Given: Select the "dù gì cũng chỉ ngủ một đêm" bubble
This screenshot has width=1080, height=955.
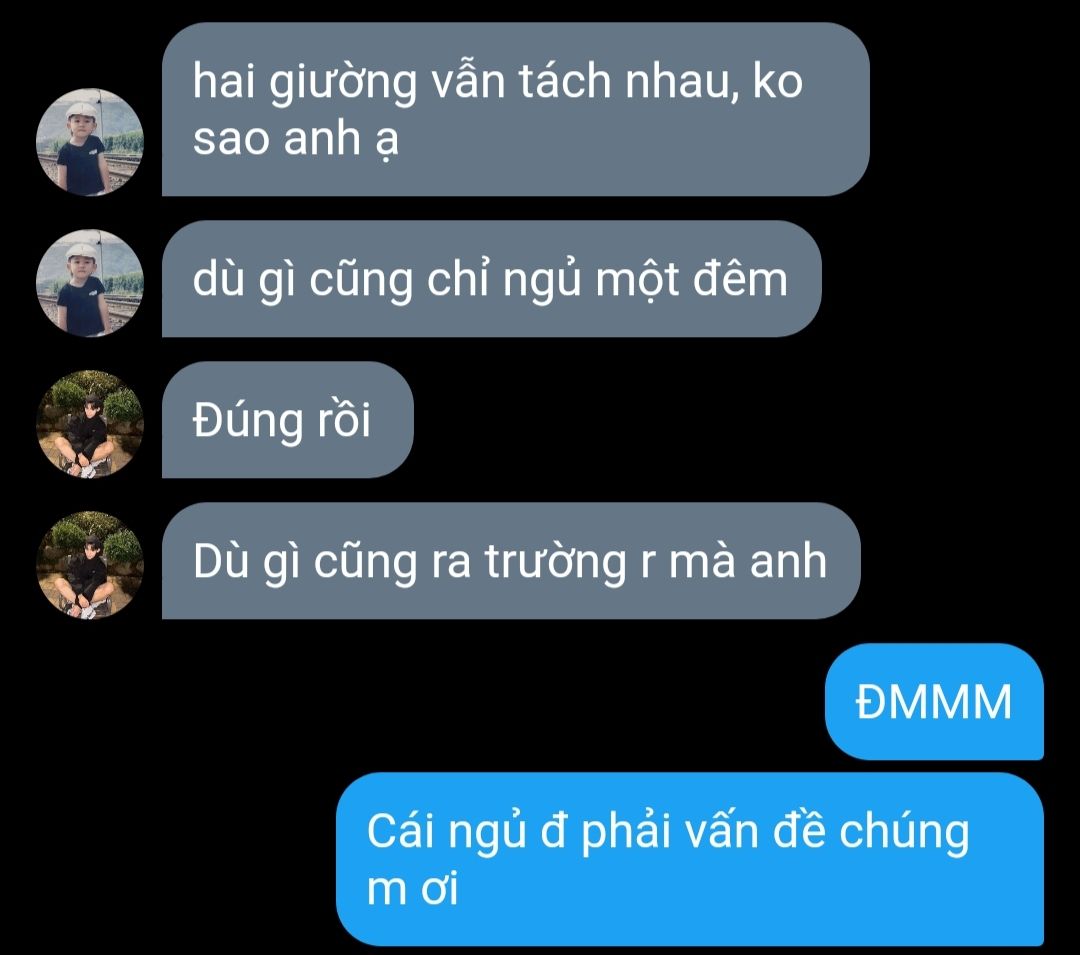Looking at the screenshot, I should click(x=491, y=279).
